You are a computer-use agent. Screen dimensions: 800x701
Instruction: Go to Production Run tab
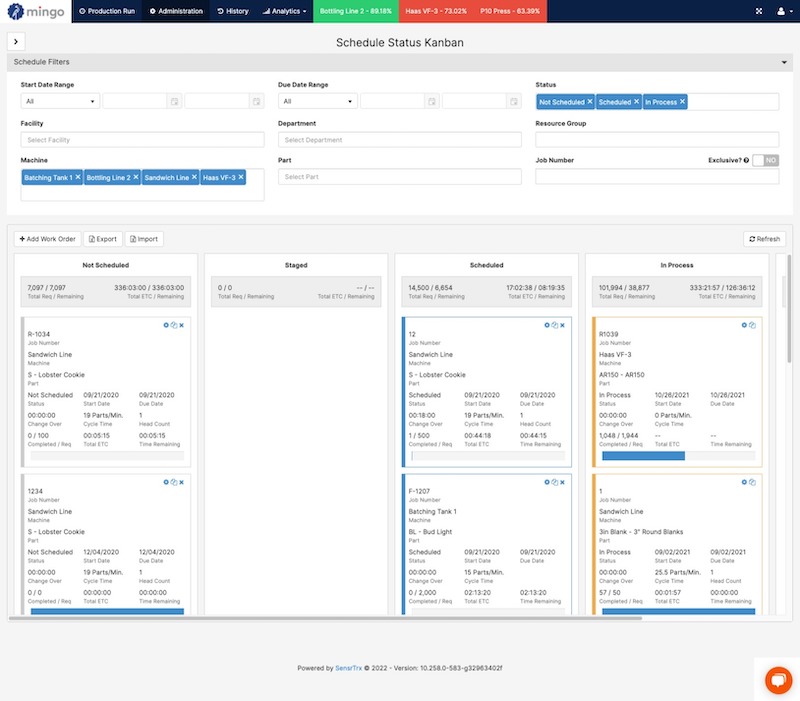click(107, 11)
